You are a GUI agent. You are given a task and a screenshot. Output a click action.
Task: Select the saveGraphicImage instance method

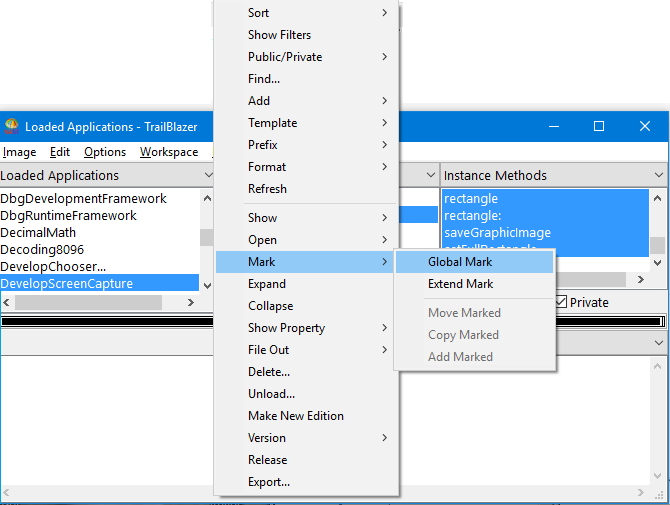[497, 233]
